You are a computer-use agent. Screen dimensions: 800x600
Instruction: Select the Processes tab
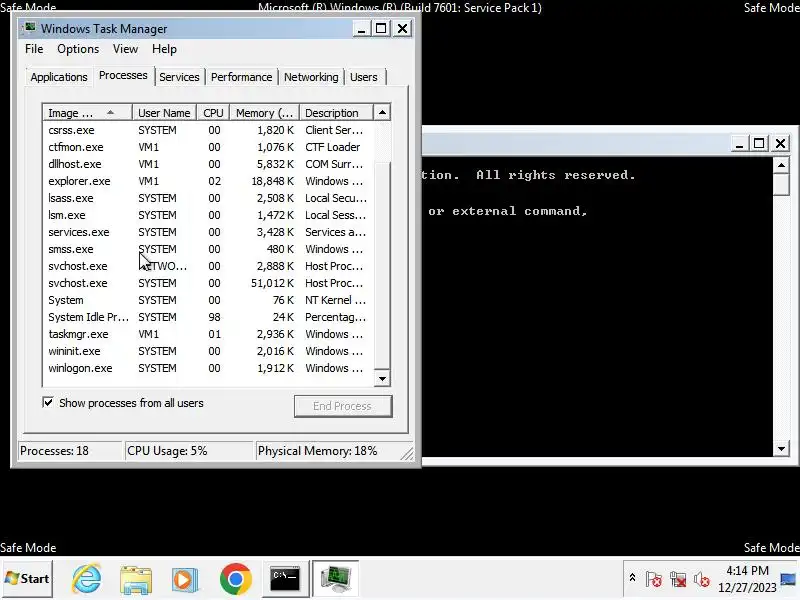pyautogui.click(x=123, y=76)
